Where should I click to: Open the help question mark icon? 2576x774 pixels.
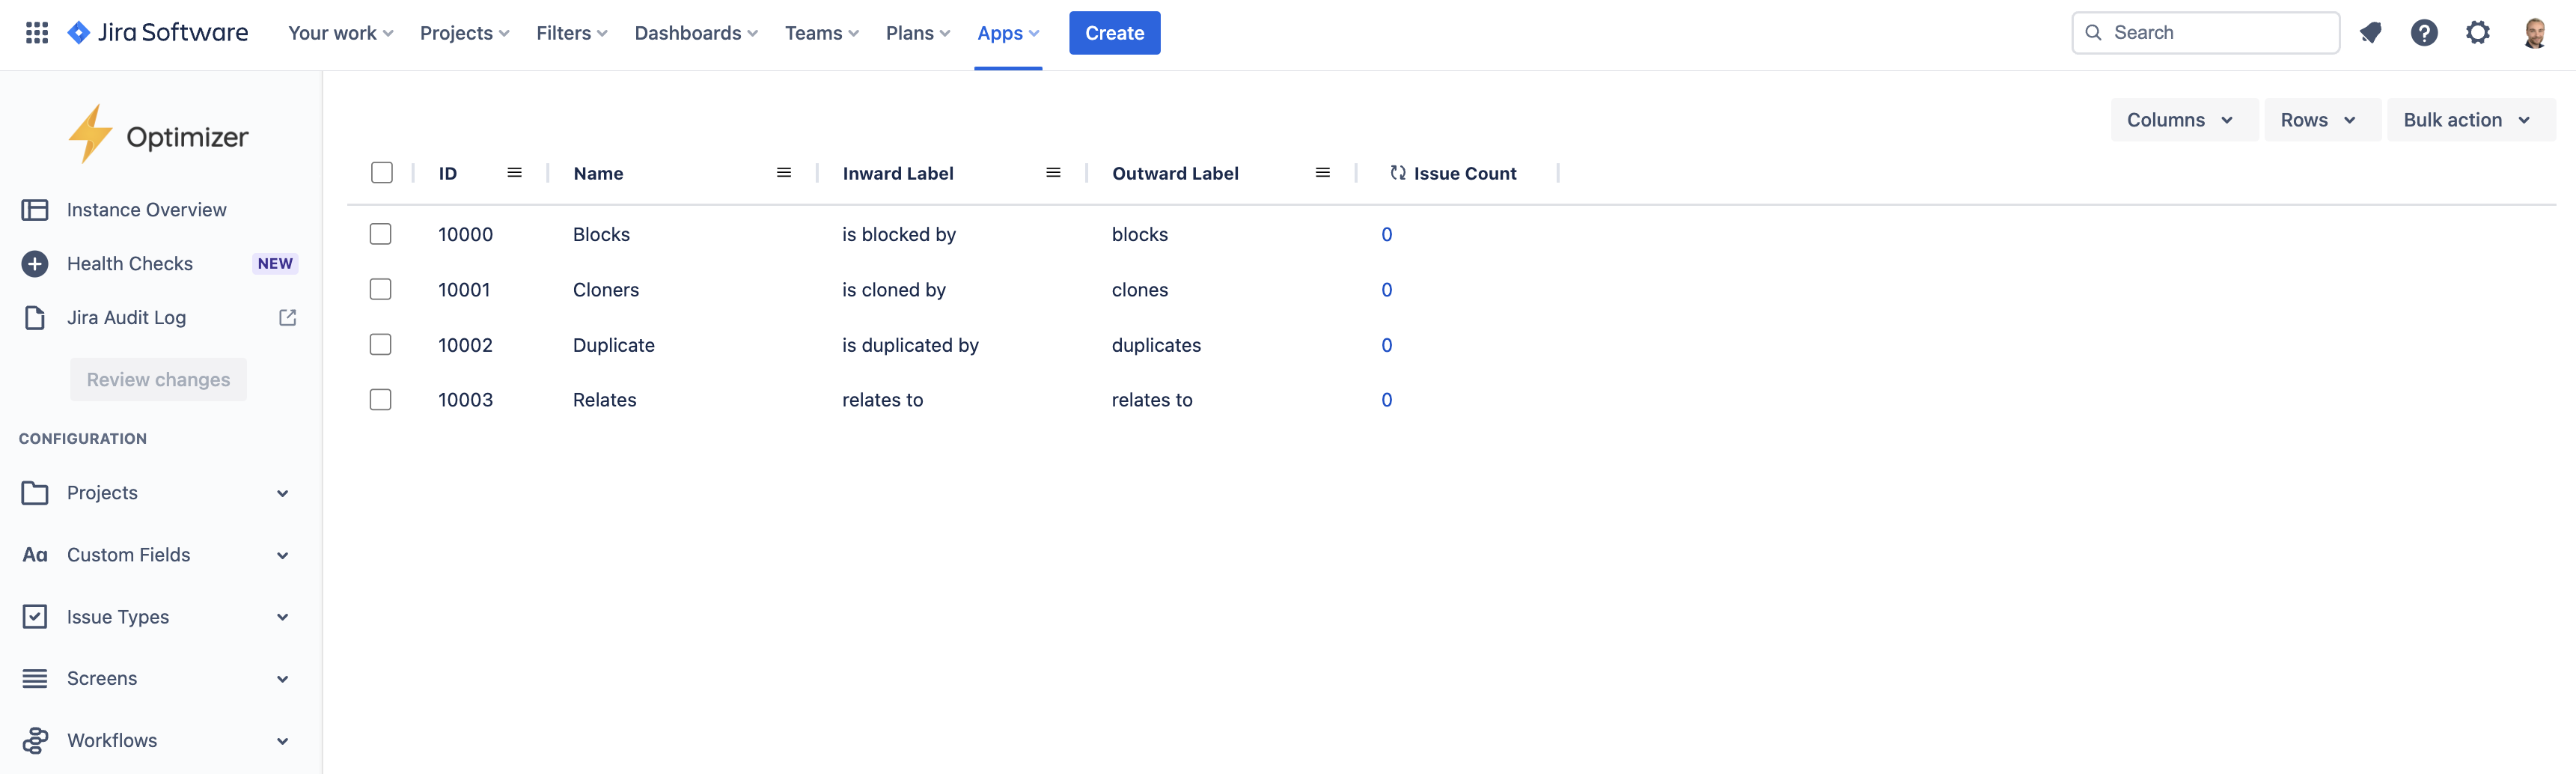(2423, 33)
